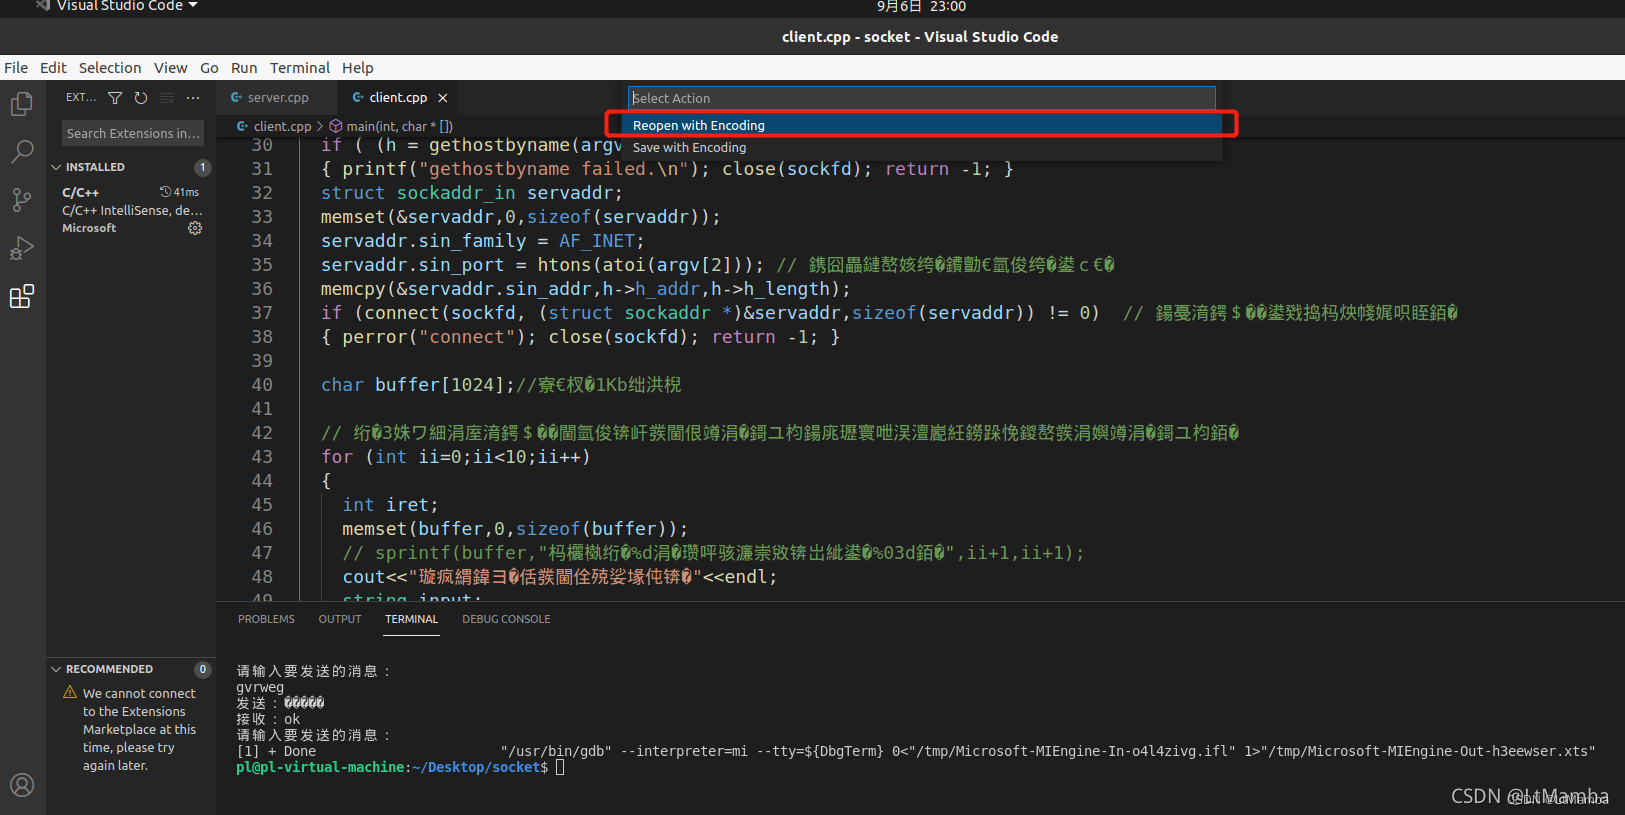Screen dimensions: 1625x815
Task: Click the RECOMMENDED count badge
Action: click(203, 669)
